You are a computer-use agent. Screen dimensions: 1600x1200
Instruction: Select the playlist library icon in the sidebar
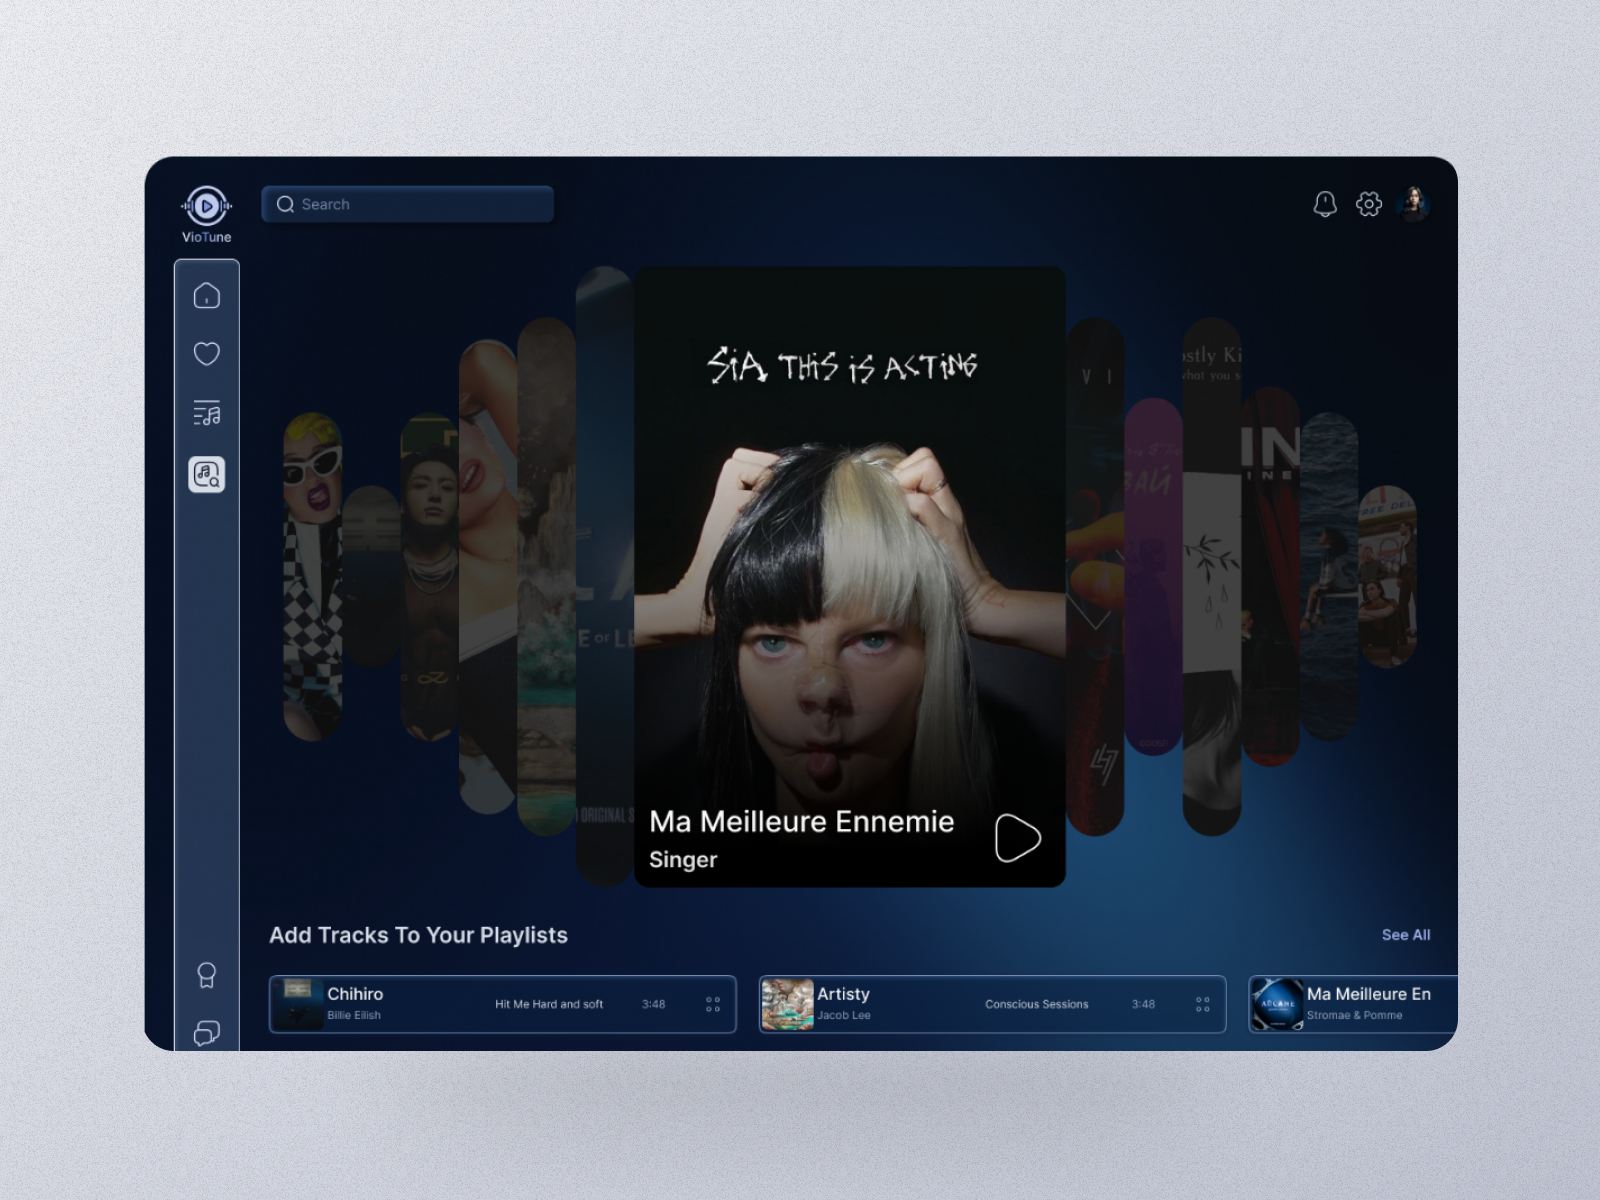[206, 413]
